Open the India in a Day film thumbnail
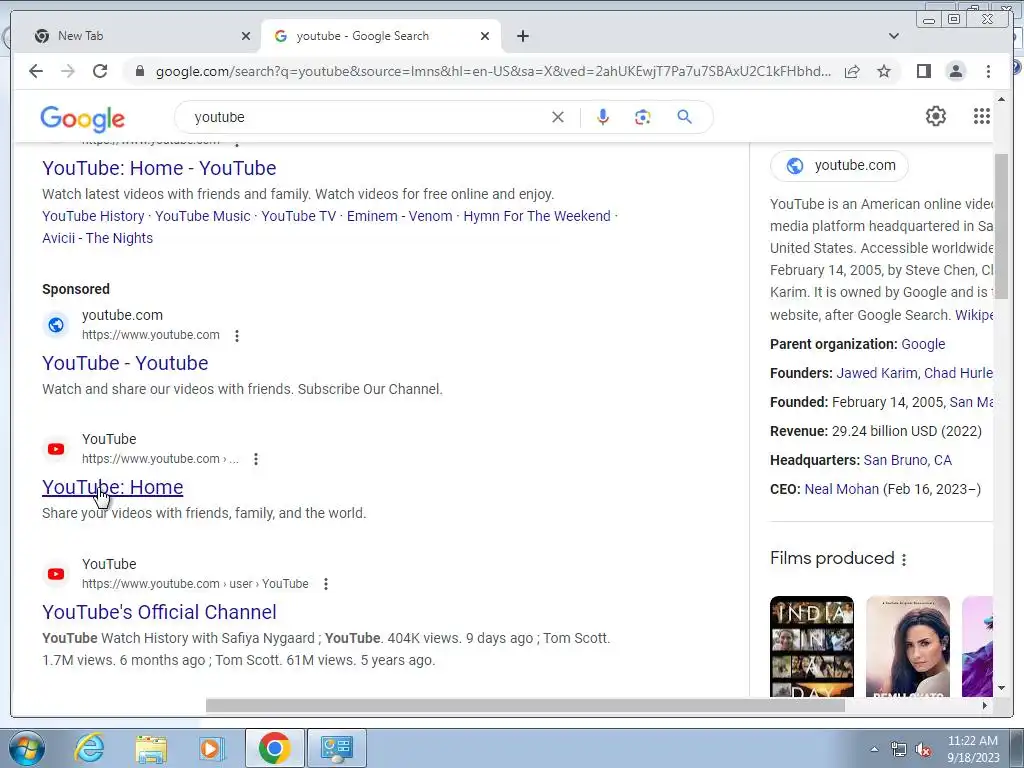This screenshot has width=1024, height=768. (x=812, y=646)
